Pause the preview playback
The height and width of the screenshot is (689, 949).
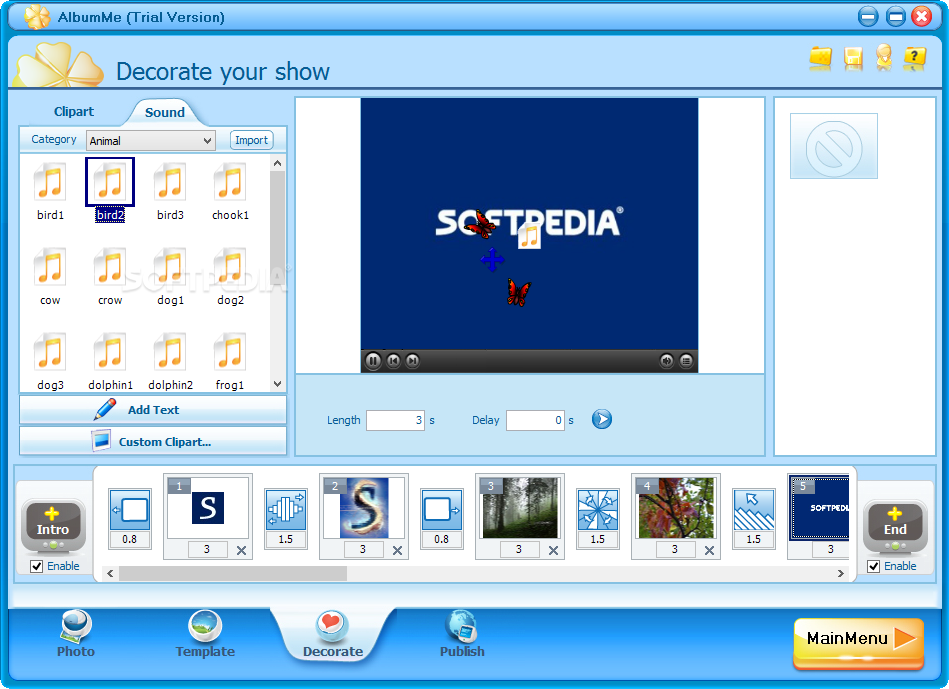373,361
